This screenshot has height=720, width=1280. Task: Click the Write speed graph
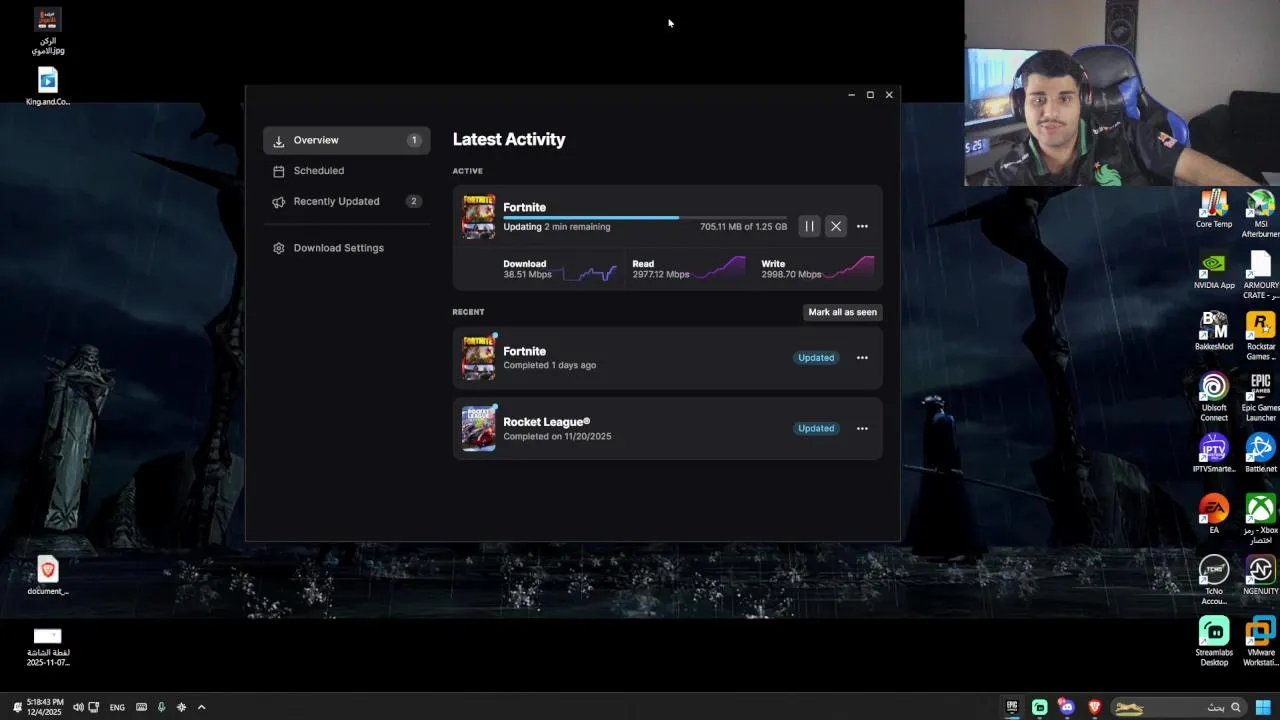click(849, 269)
